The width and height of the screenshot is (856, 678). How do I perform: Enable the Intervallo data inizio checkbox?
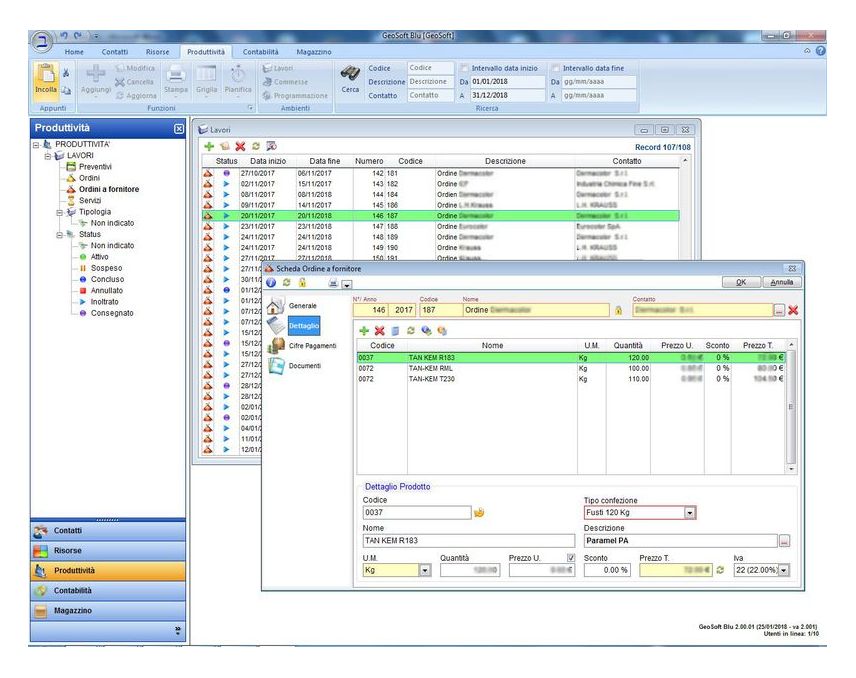[x=465, y=68]
